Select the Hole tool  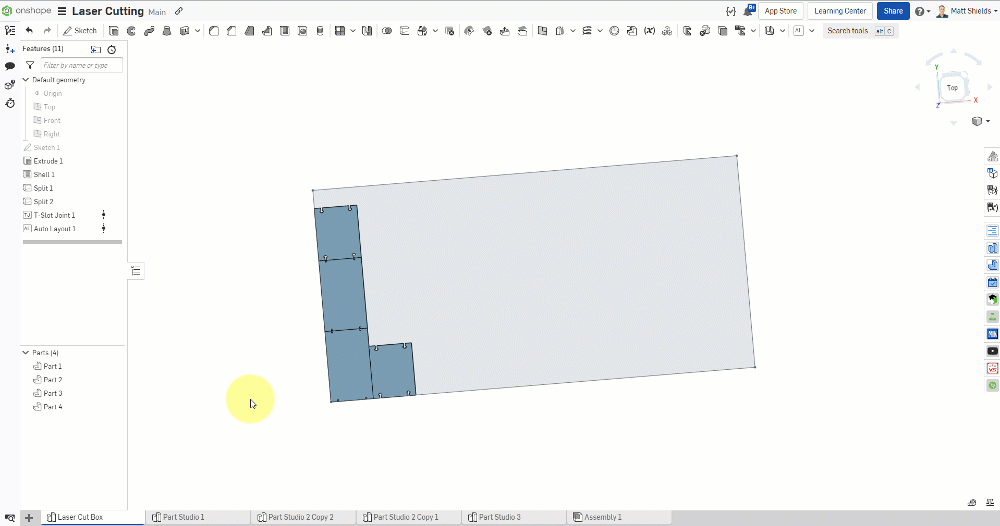coord(303,31)
